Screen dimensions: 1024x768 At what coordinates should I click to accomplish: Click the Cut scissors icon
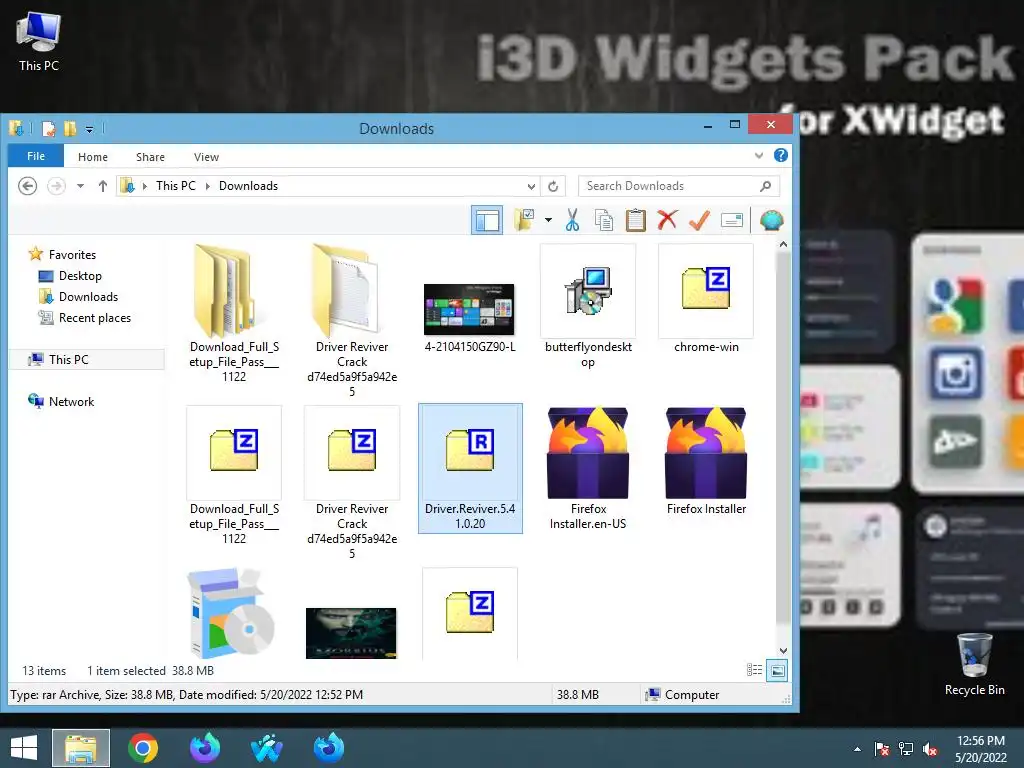572,220
